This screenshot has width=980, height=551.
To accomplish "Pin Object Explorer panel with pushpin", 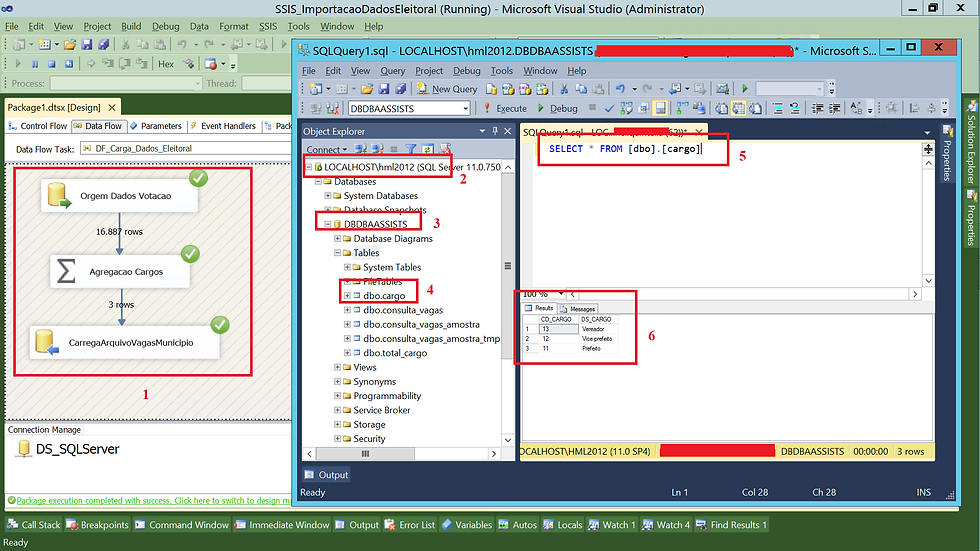I will tap(495, 131).
